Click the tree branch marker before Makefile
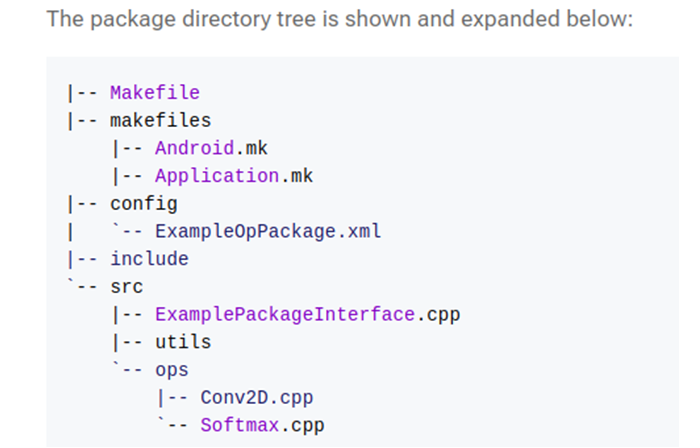The image size is (700, 448). [82, 93]
